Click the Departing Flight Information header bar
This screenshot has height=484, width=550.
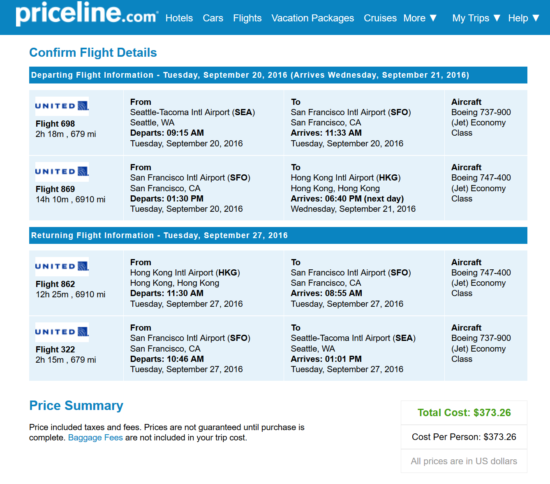[x=278, y=75]
